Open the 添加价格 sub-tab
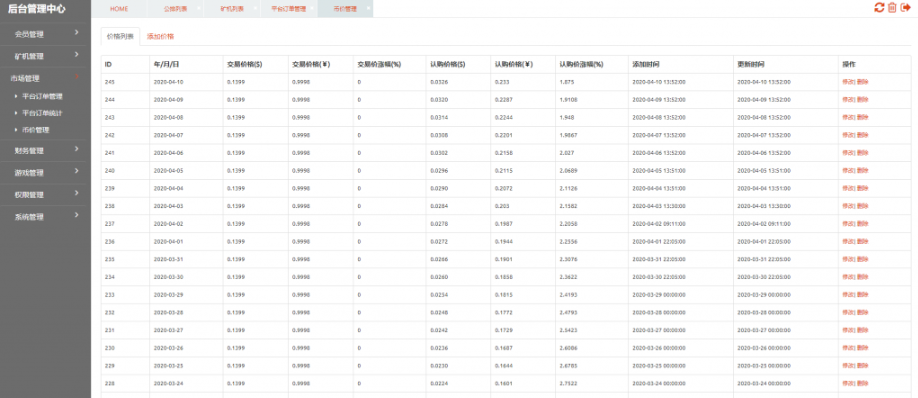The image size is (918, 398). coord(160,36)
